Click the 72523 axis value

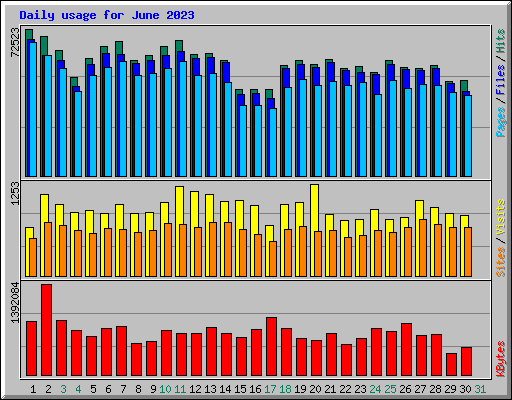(x=15, y=42)
